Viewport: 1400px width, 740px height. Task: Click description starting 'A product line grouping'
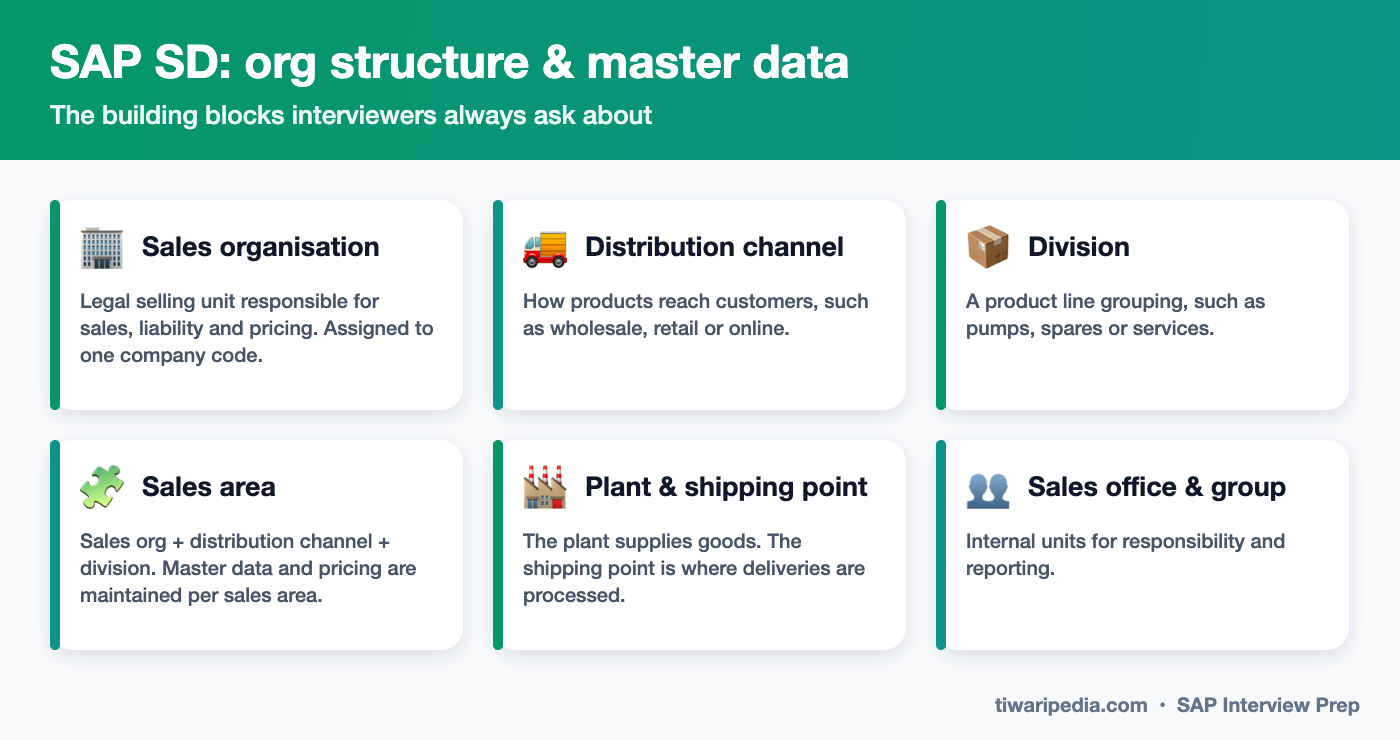point(1116,314)
